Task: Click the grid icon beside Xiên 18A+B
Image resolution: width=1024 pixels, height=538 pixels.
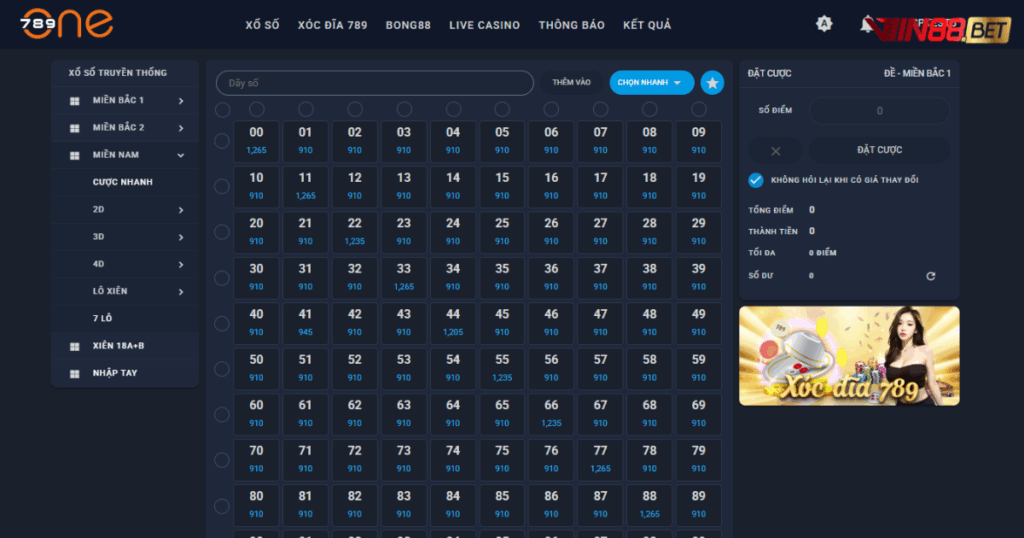Action: (x=74, y=346)
